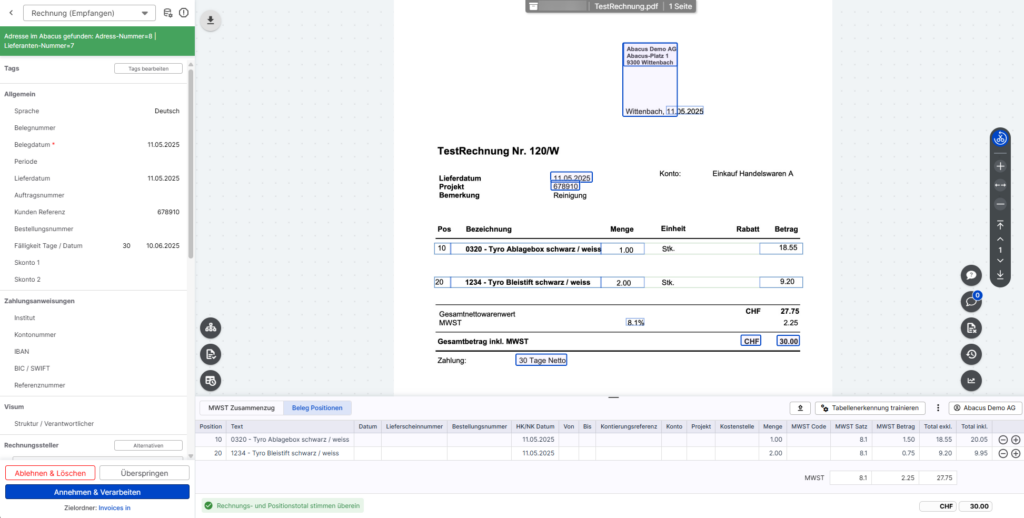Click Annehmen & Verarbeiten button
This screenshot has height=518, width=1024.
(97, 492)
